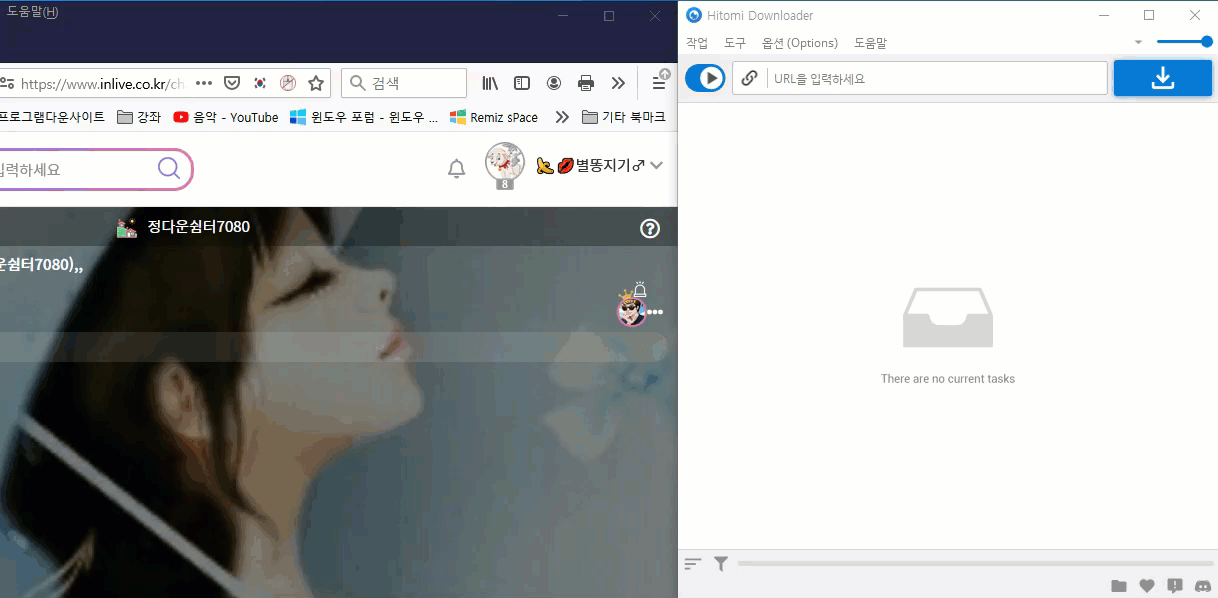Click the URL input field
Viewport: 1218px width, 598px height.
[936, 78]
